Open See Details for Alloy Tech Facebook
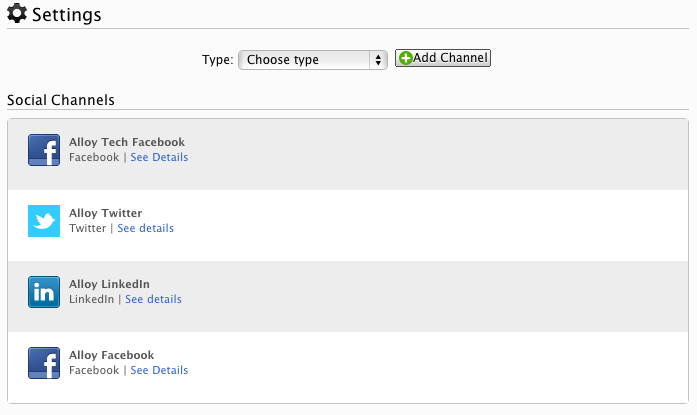The height and width of the screenshot is (415, 697). (159, 157)
